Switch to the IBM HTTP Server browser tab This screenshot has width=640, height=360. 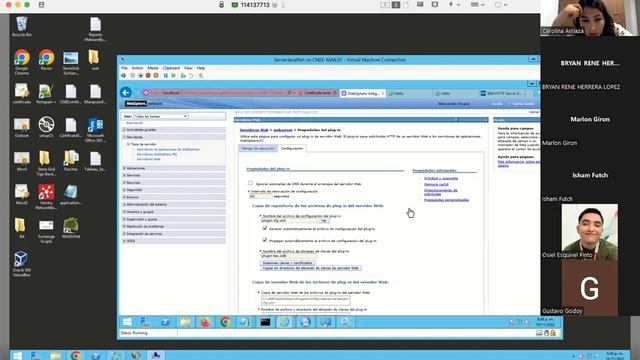502,93
